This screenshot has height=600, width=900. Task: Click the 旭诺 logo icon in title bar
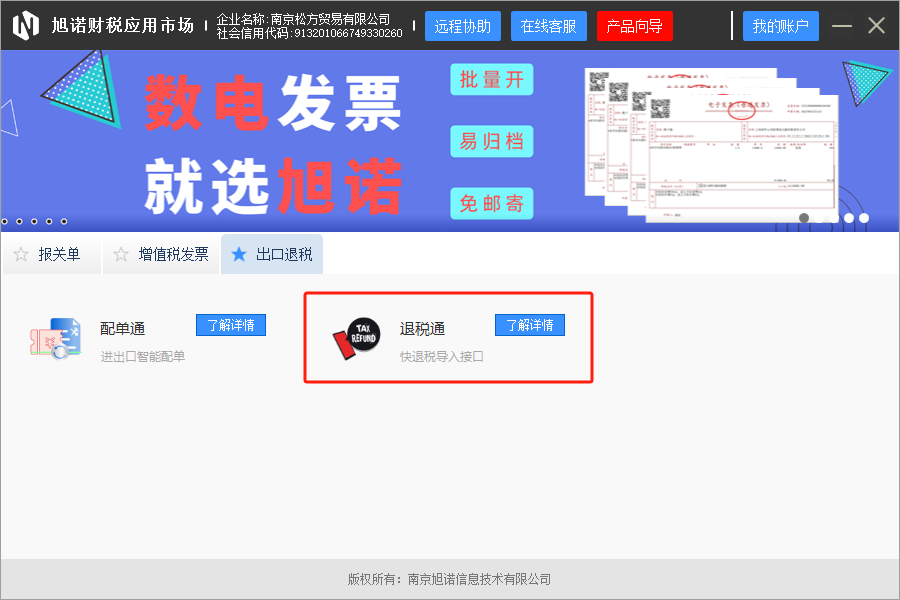(x=26, y=25)
